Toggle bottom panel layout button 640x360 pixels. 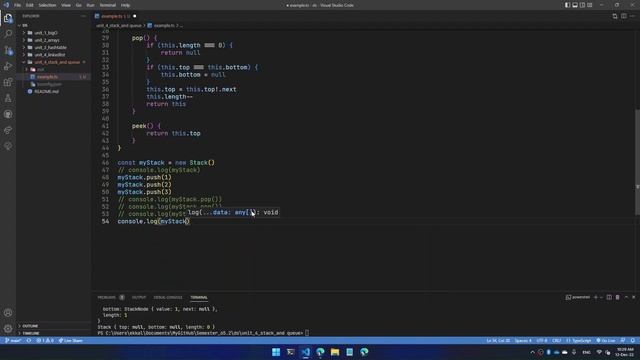pos(575,5)
